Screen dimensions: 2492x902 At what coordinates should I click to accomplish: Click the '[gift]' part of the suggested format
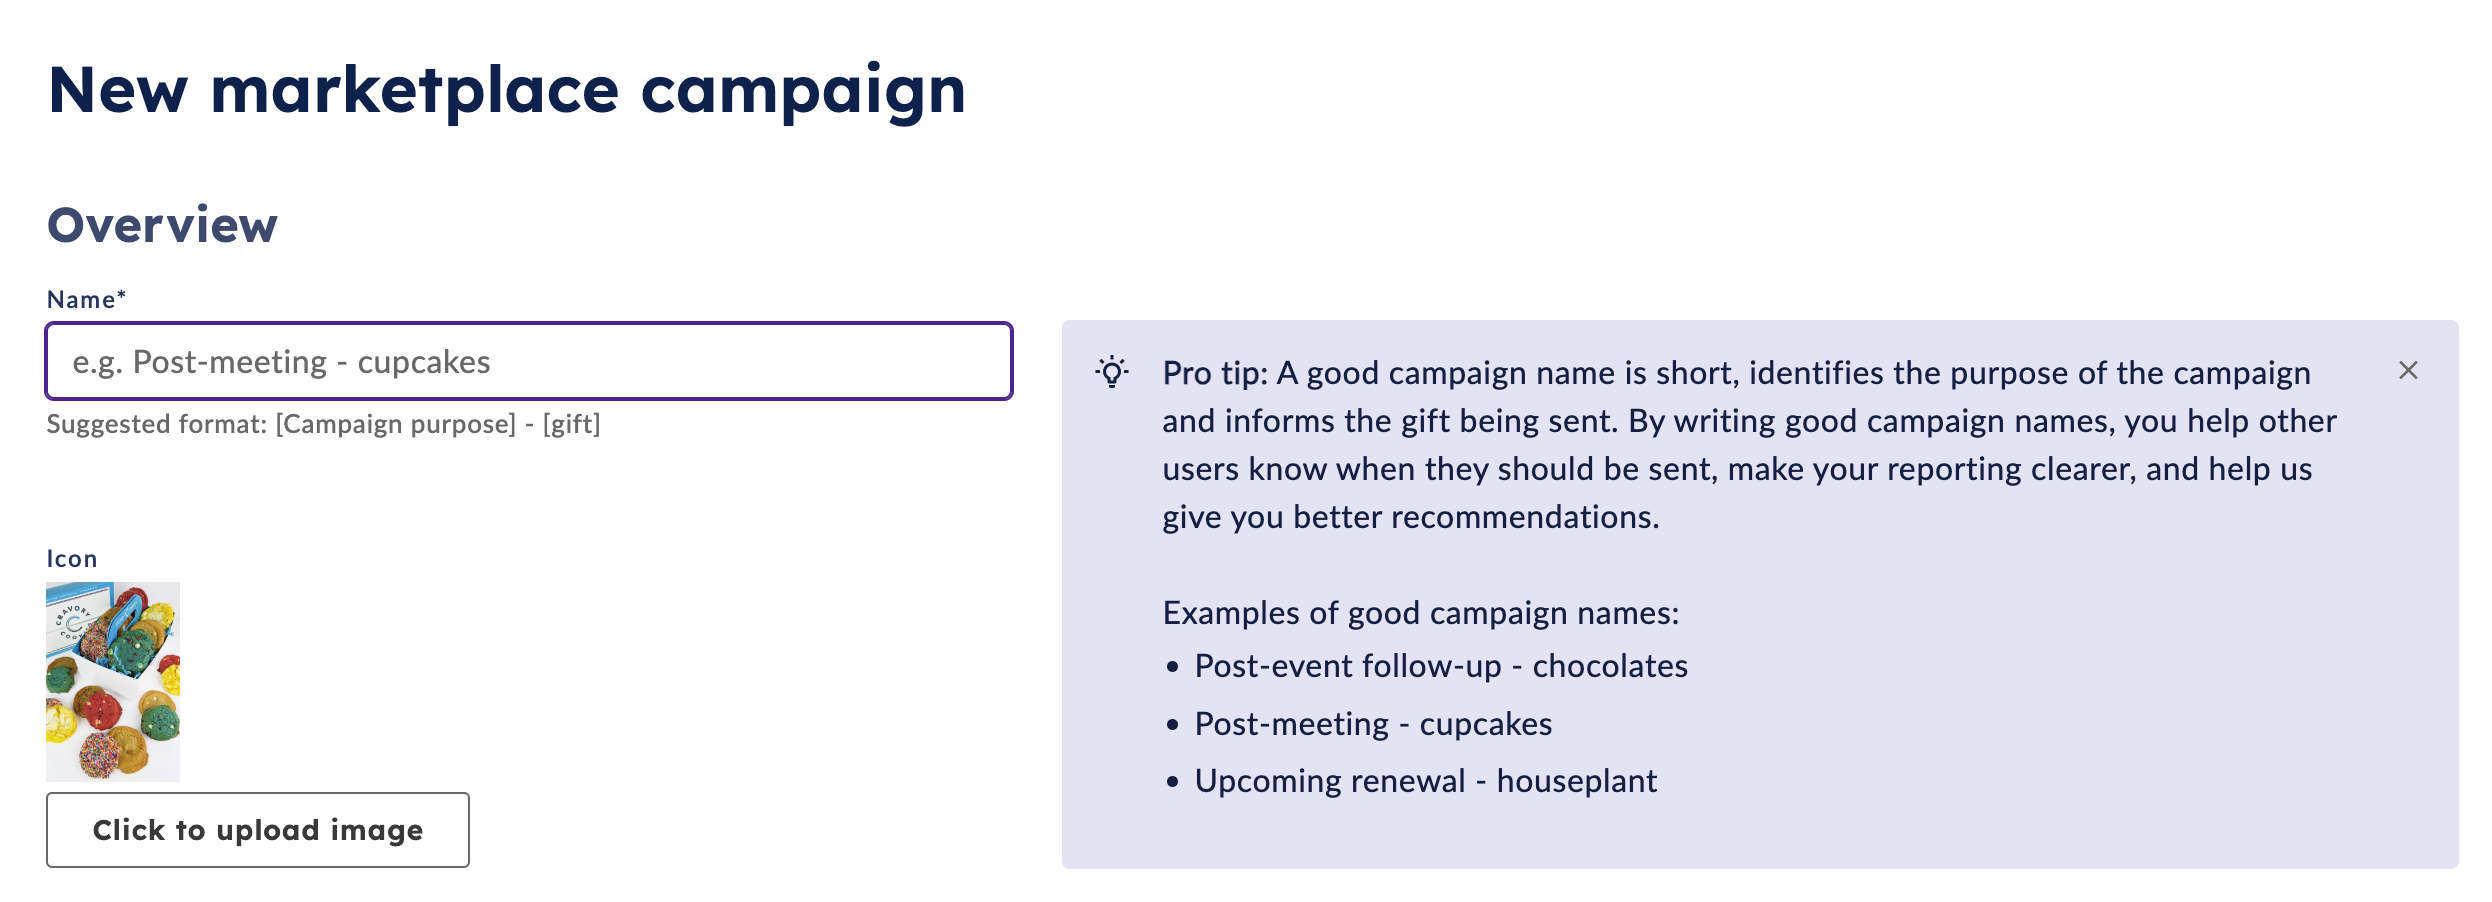571,424
